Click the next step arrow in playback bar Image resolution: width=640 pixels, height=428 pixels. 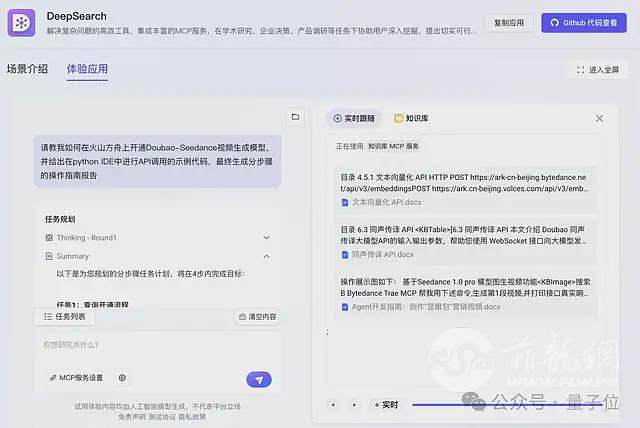(354, 405)
